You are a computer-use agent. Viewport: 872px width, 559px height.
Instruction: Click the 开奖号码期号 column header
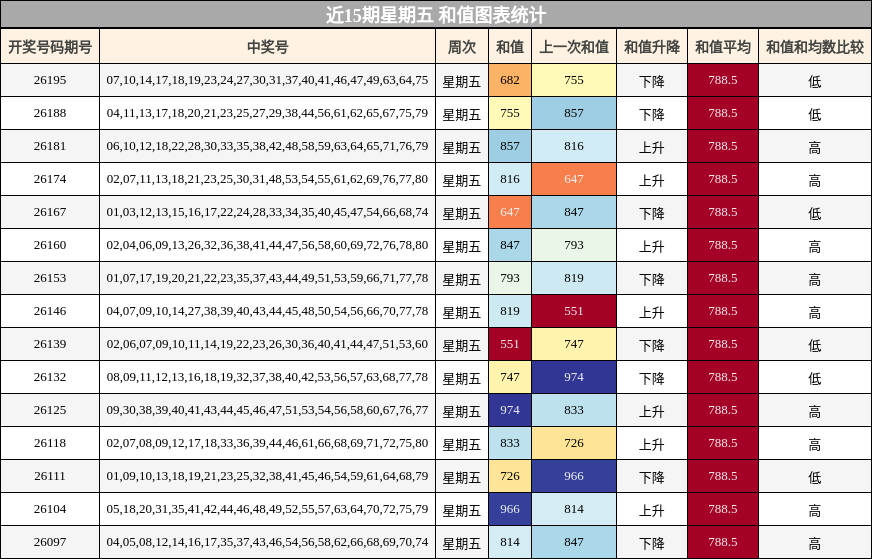[50, 47]
